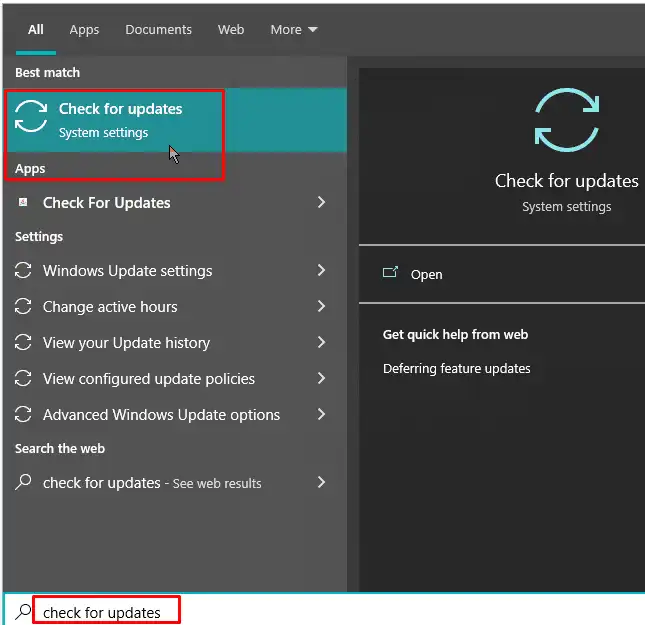Switch to the Documents search tab
Viewport: 645px width, 625px height.
158,30
